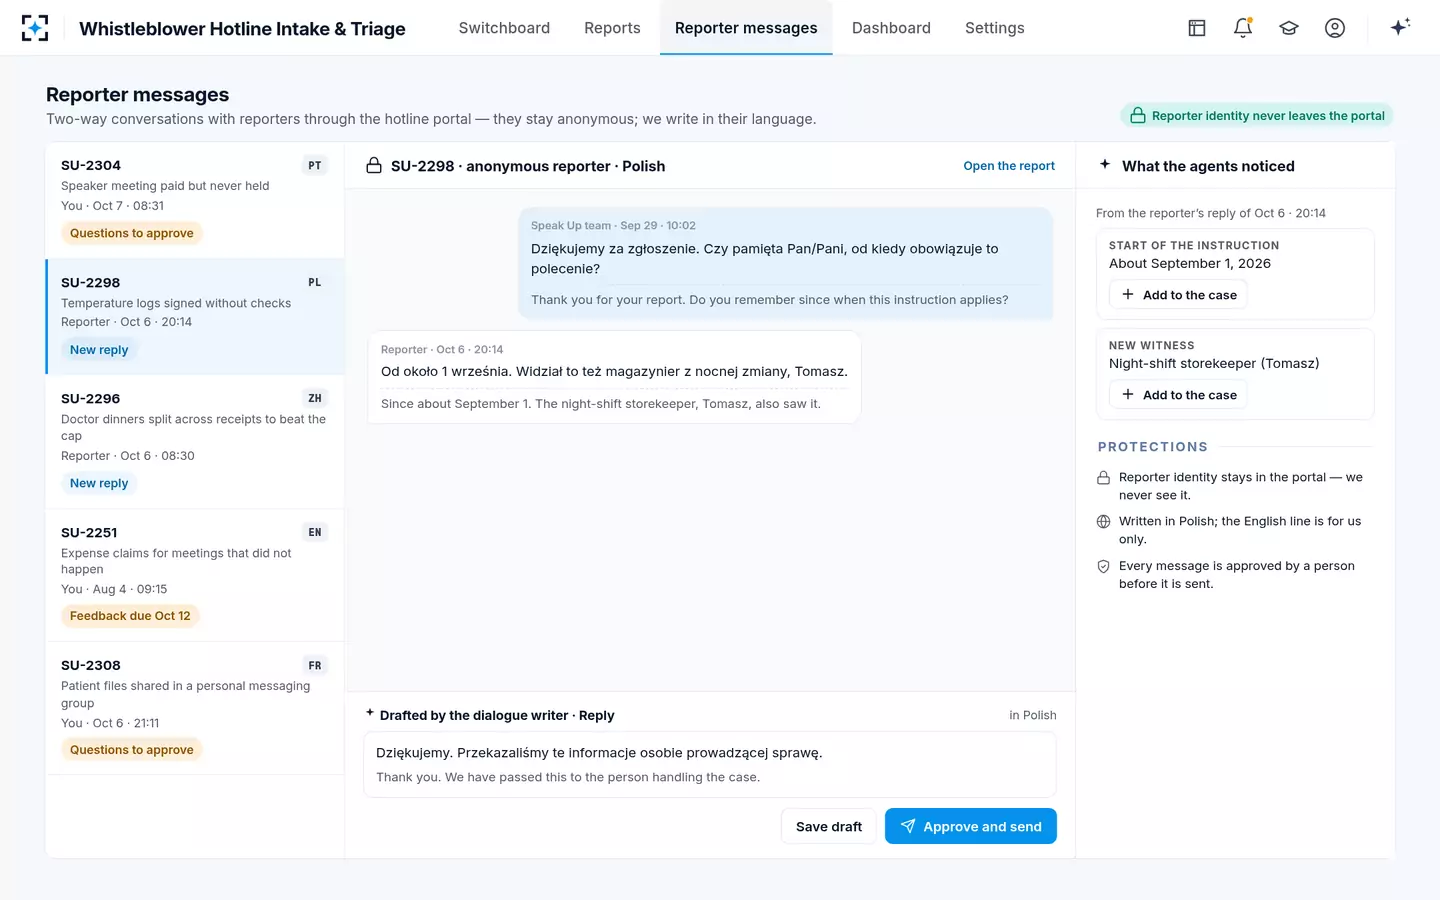The height and width of the screenshot is (900, 1440).
Task: Add the September 1 start date to the case
Action: (1179, 295)
